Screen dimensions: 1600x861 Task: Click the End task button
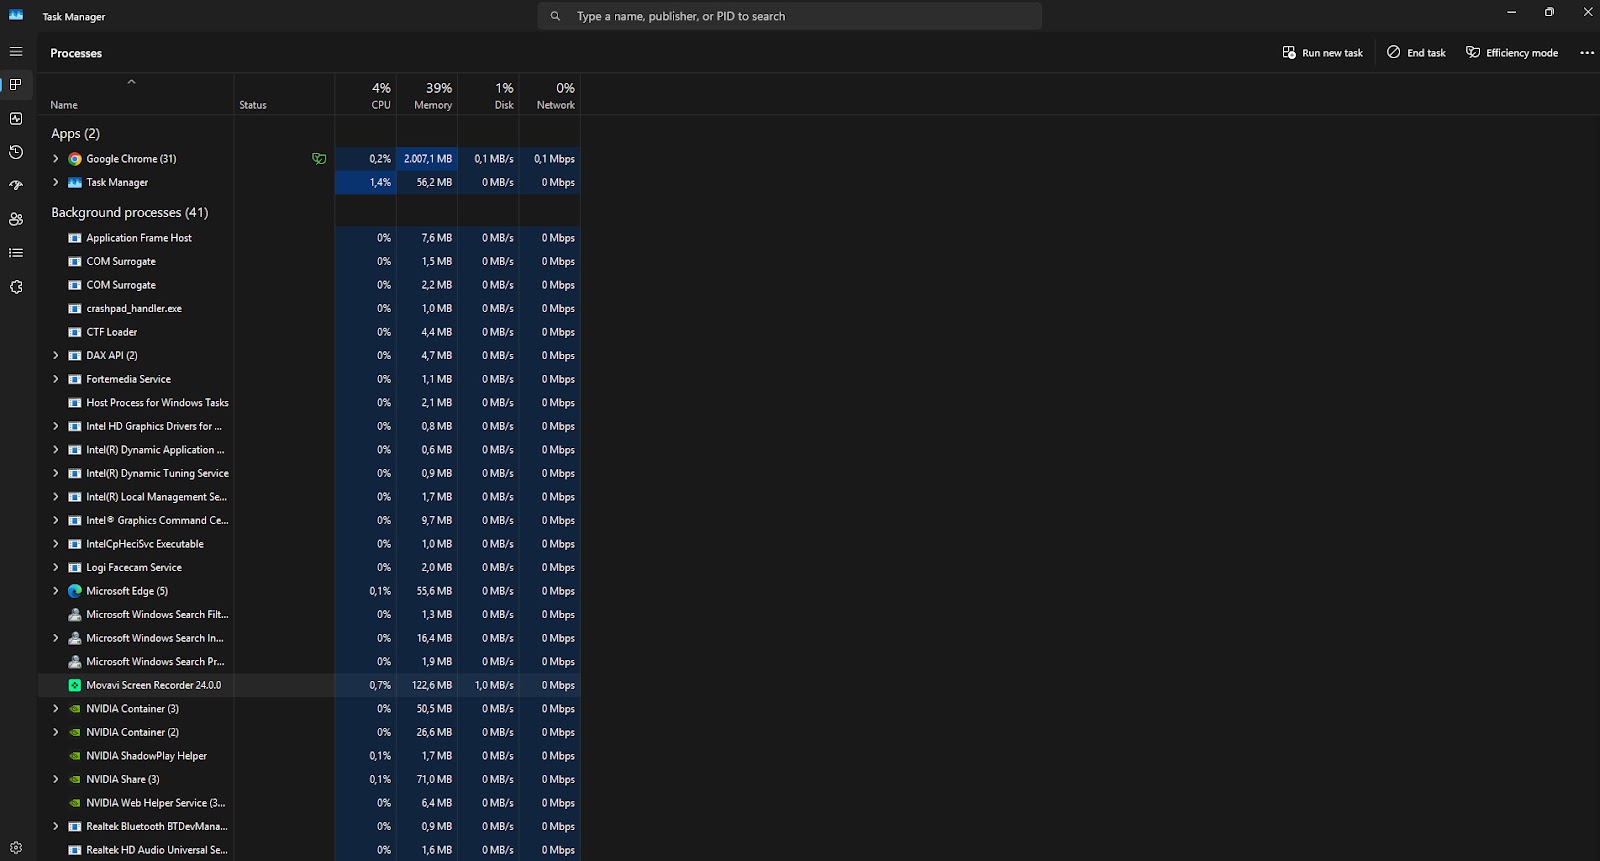[x=1416, y=53]
